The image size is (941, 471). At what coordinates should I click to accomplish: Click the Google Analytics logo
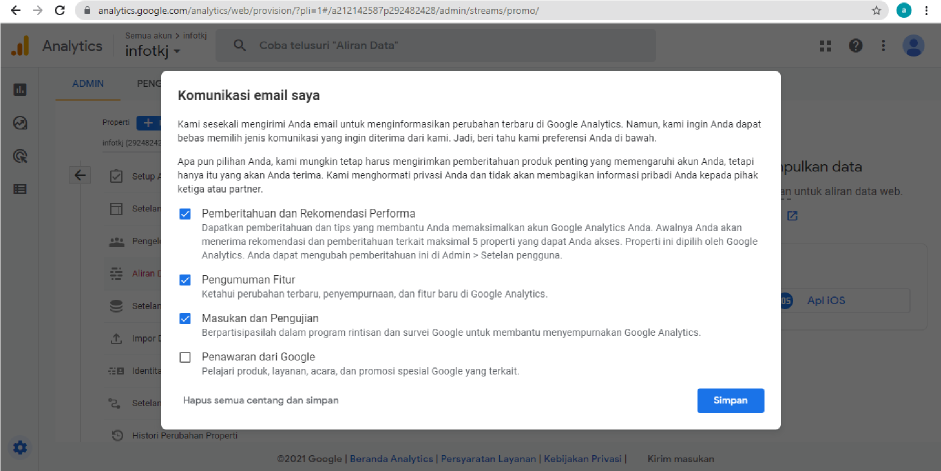tap(20, 46)
